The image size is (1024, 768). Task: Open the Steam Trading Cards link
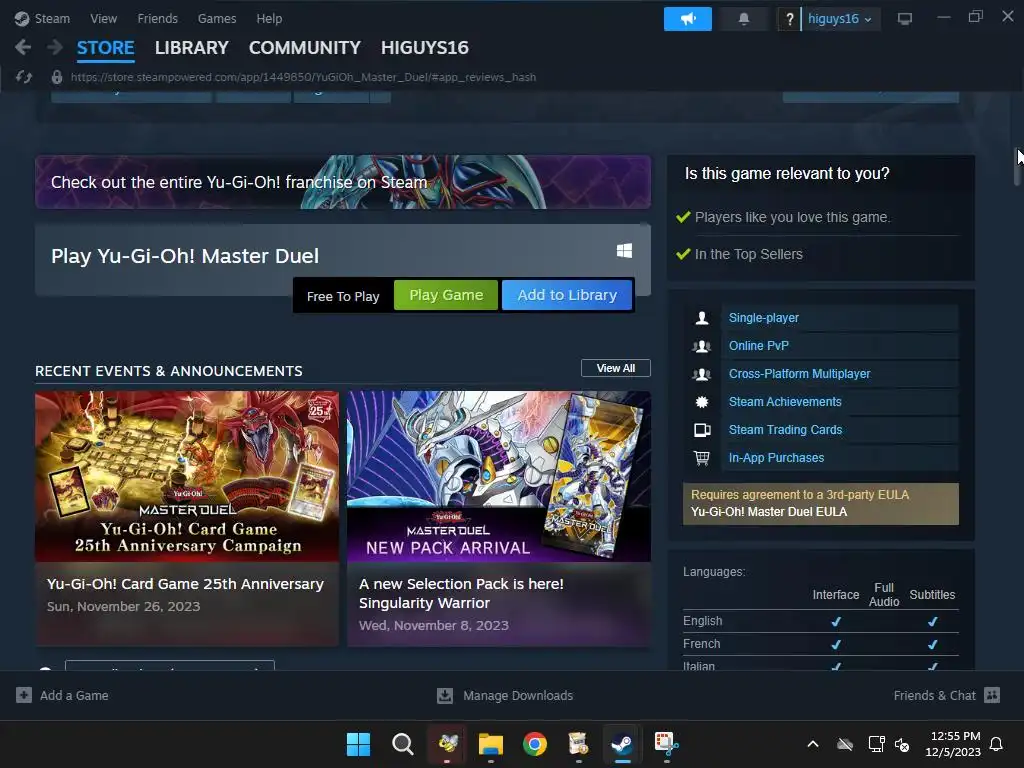785,430
